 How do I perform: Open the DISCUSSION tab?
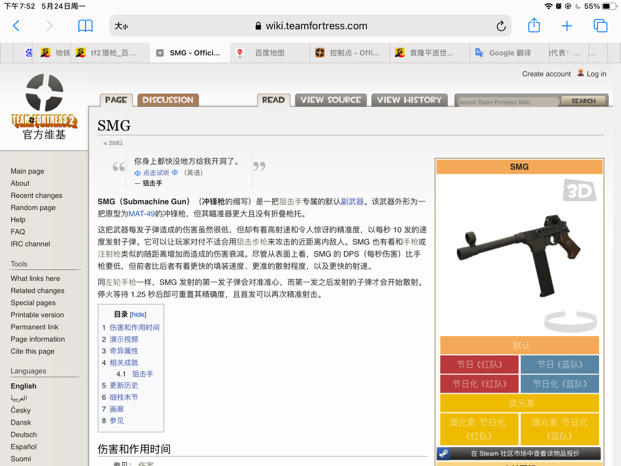[168, 100]
